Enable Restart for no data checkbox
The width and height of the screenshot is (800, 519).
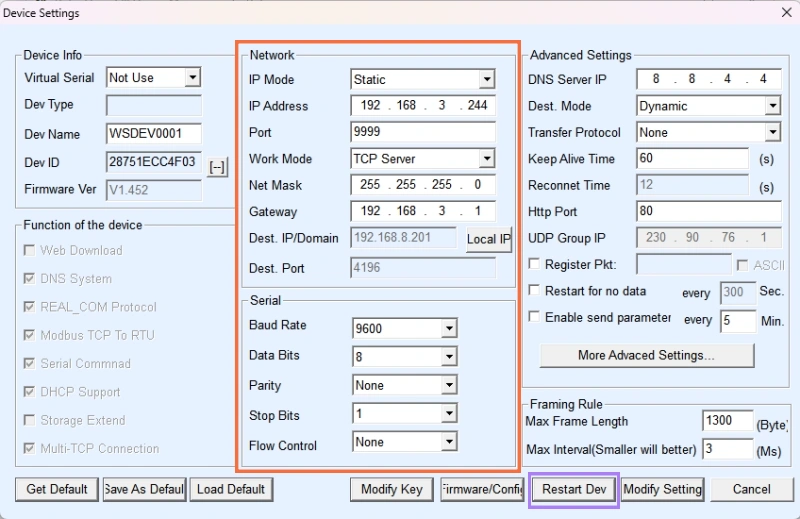coord(534,290)
